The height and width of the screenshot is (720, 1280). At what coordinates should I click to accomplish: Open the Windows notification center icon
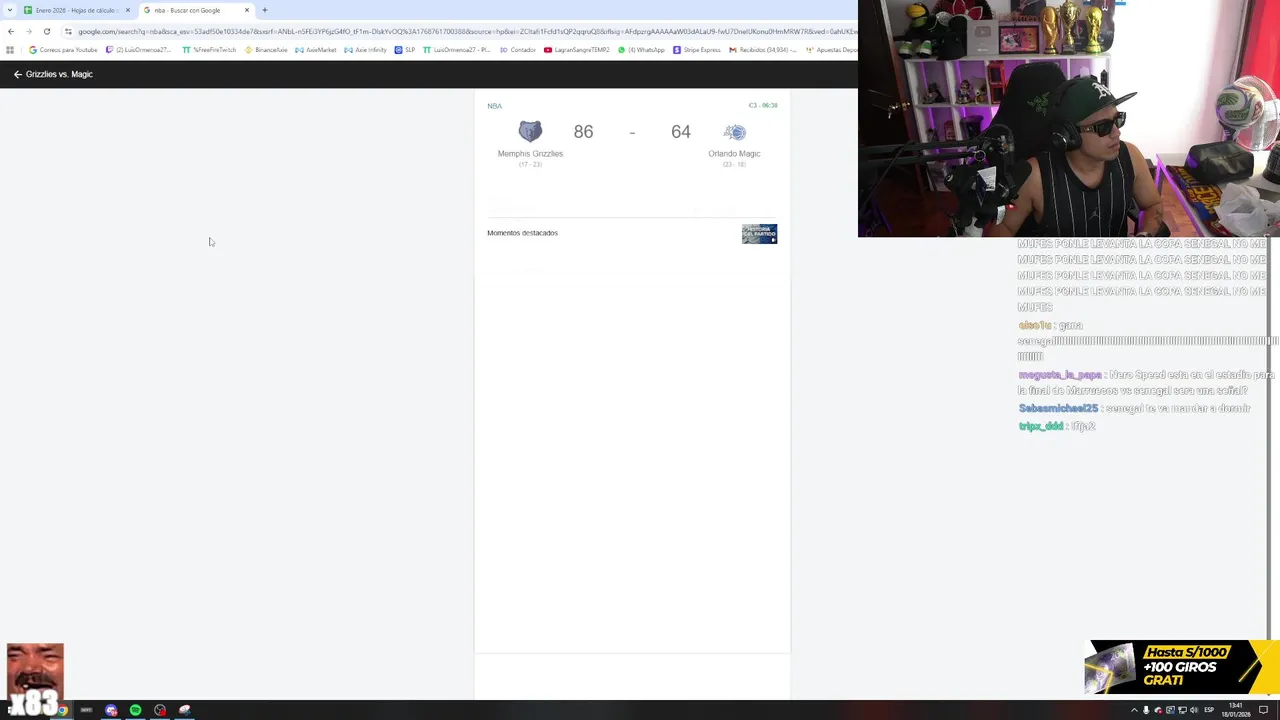coord(1263,710)
